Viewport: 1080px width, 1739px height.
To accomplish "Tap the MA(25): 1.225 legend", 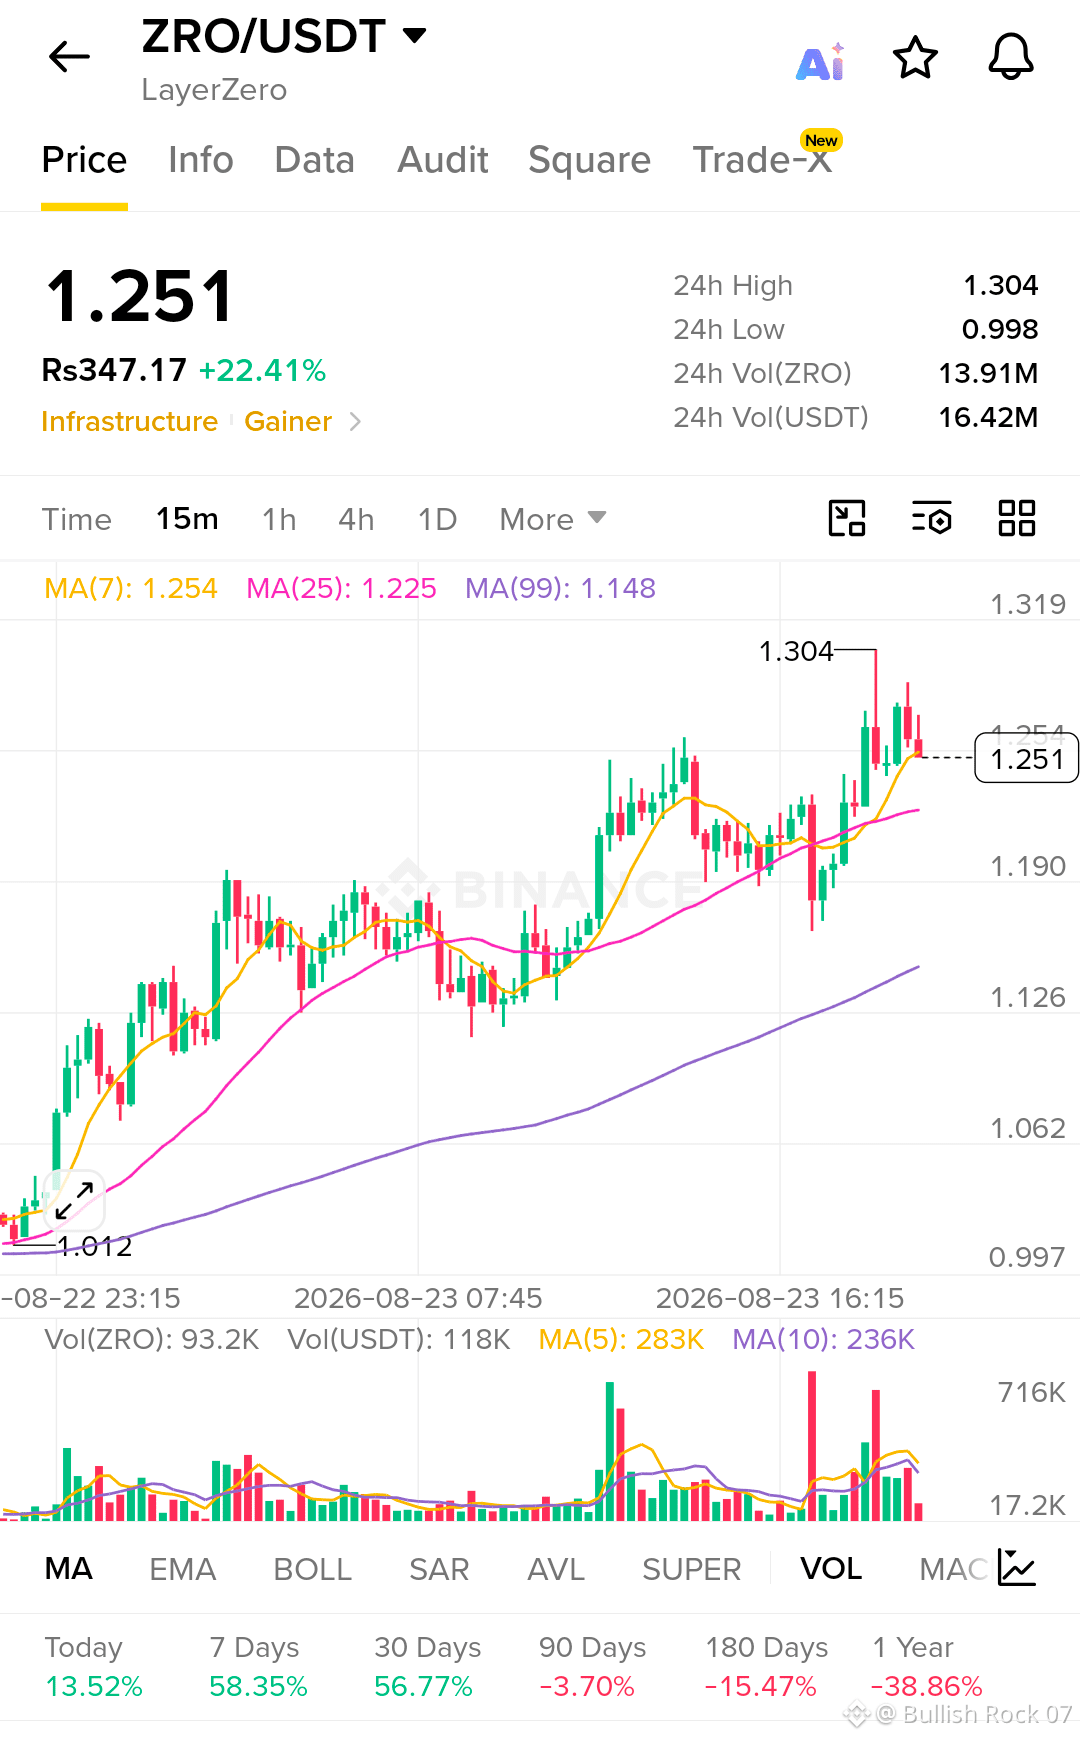I will click(x=341, y=588).
